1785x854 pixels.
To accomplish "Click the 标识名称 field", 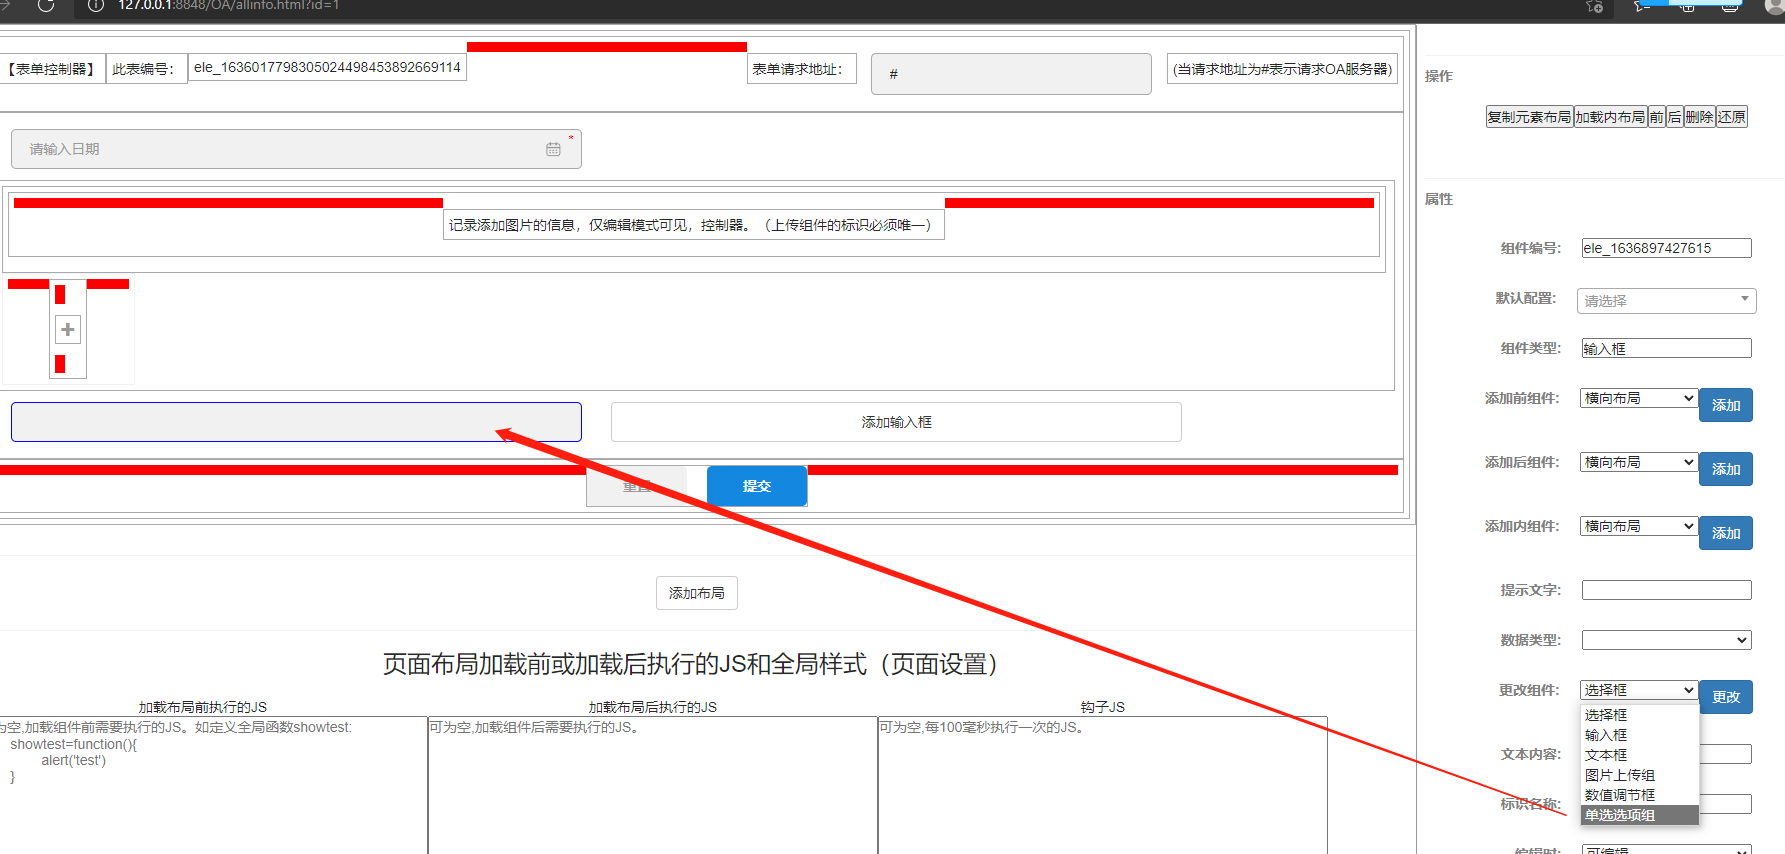I will pyautogui.click(x=1726, y=804).
